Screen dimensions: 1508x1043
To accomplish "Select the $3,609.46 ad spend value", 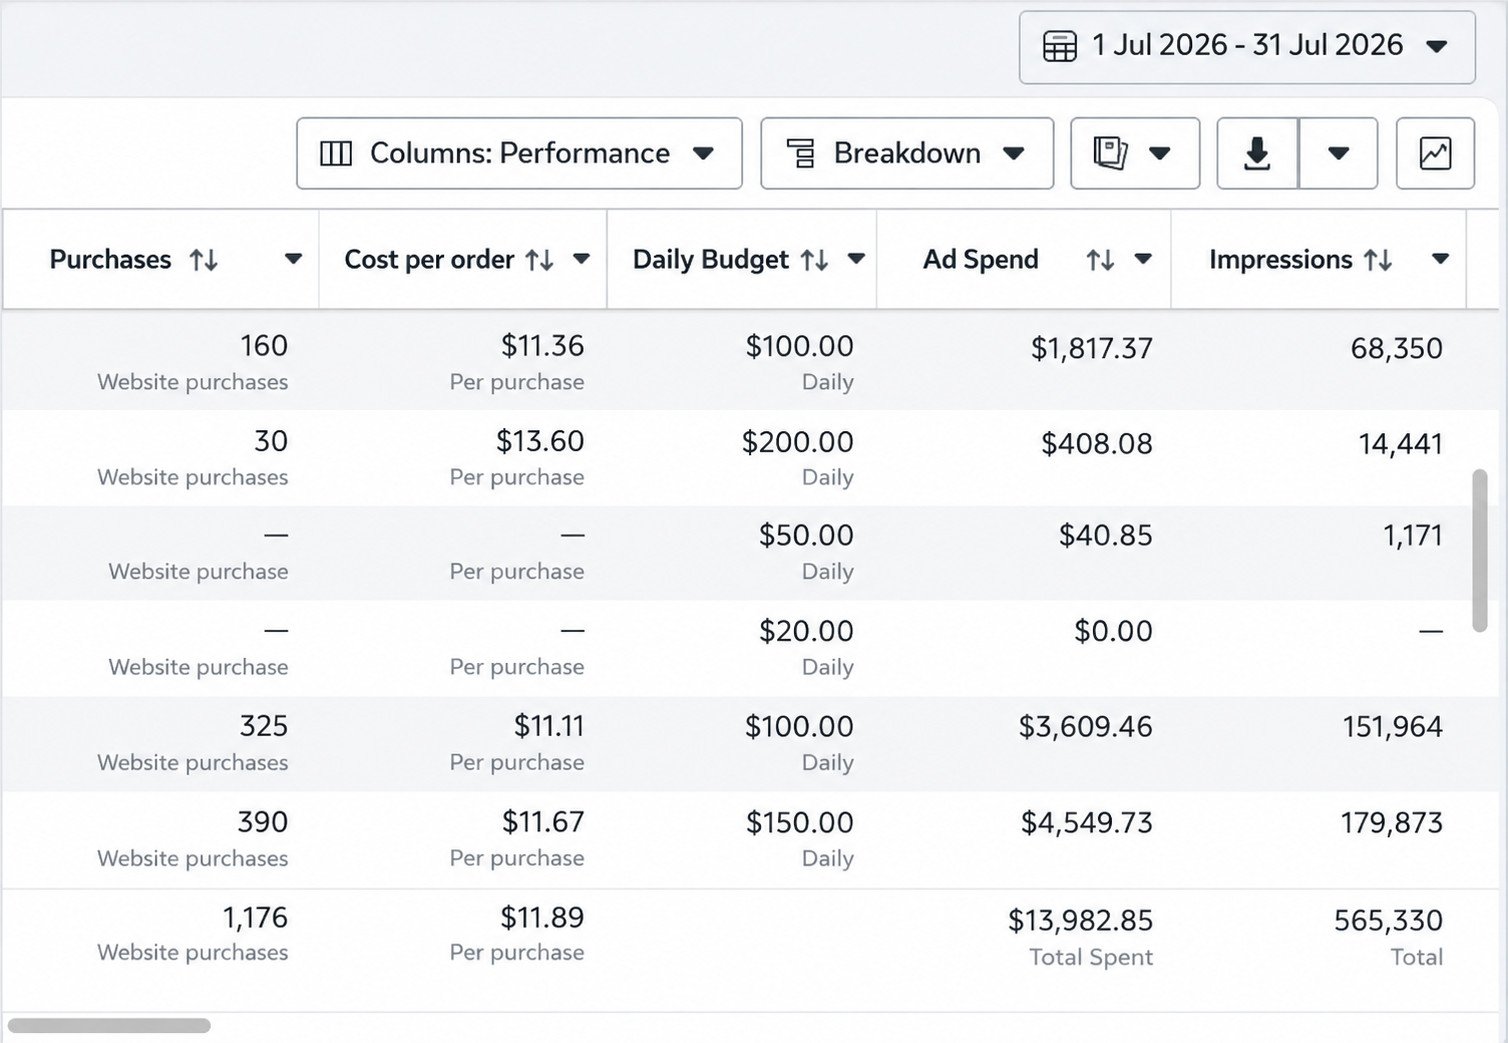I will click(x=1086, y=726).
